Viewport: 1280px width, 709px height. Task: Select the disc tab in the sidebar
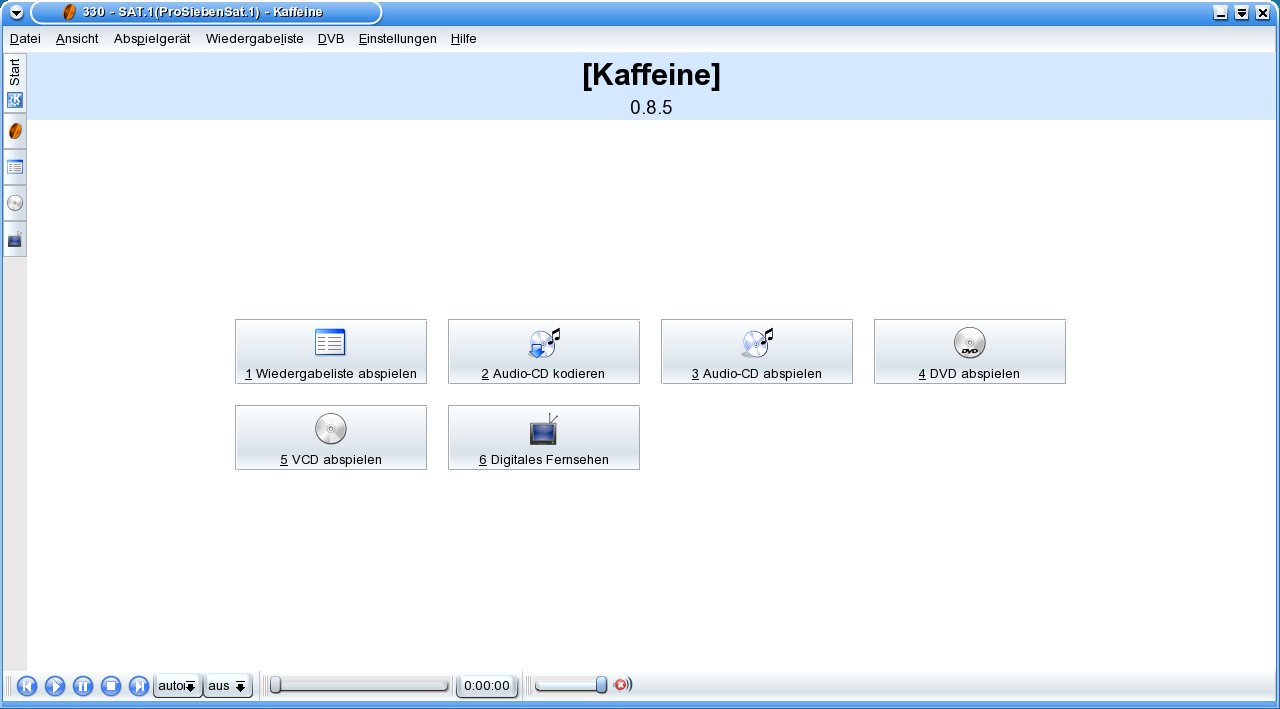(x=15, y=203)
